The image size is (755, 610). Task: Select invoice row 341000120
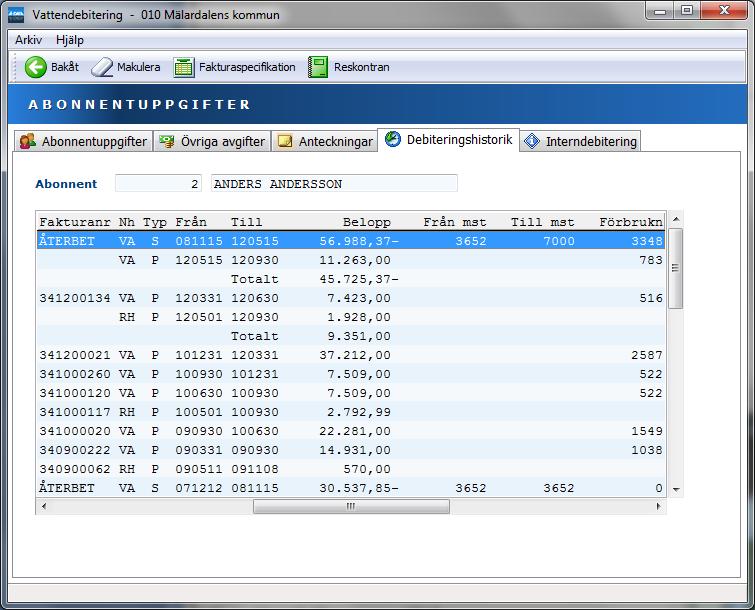click(351, 393)
